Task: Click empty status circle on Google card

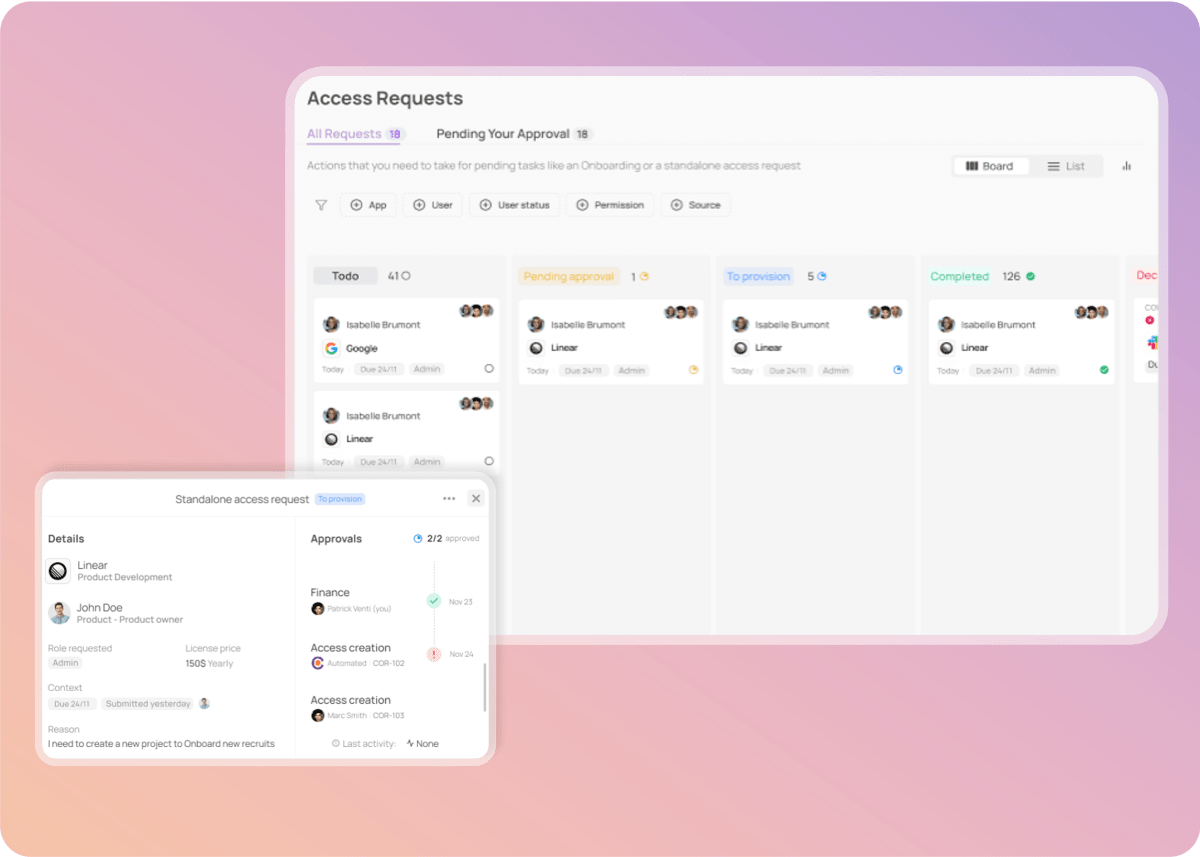Action: click(489, 369)
